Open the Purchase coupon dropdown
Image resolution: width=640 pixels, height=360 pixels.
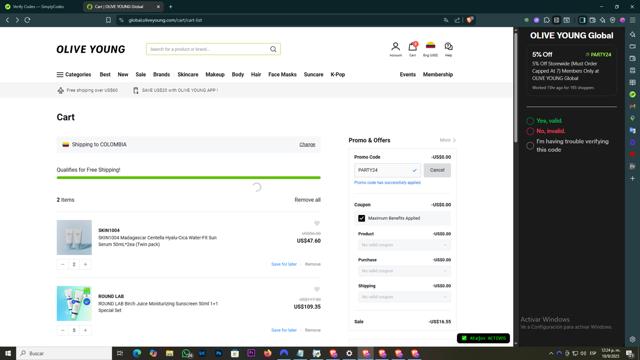point(404,271)
